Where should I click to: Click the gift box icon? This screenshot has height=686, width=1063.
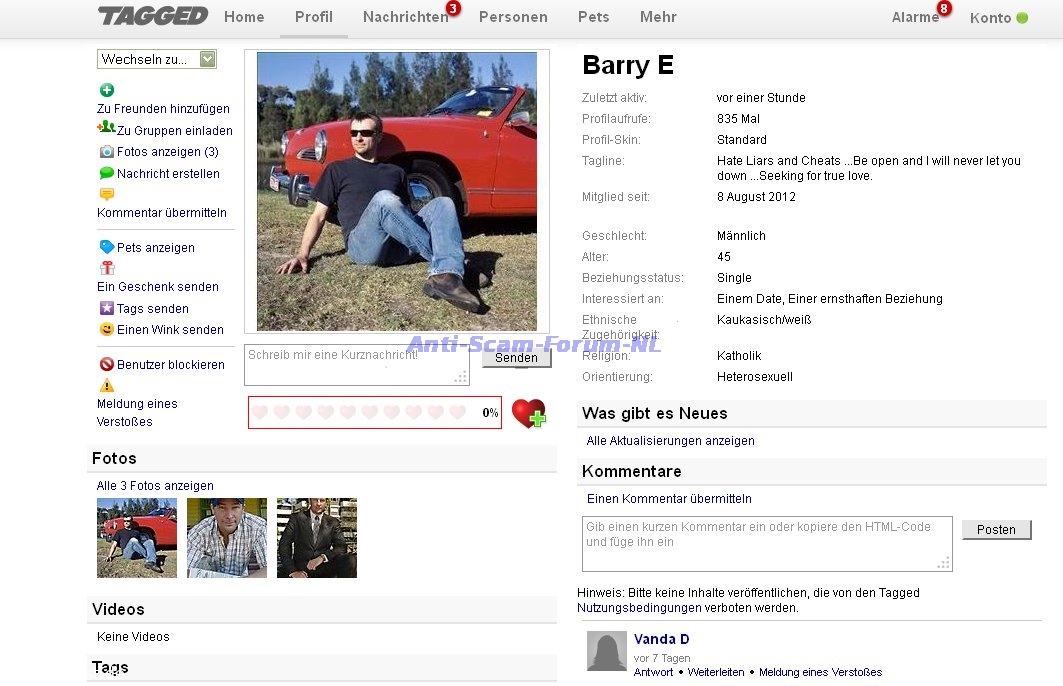coord(107,268)
